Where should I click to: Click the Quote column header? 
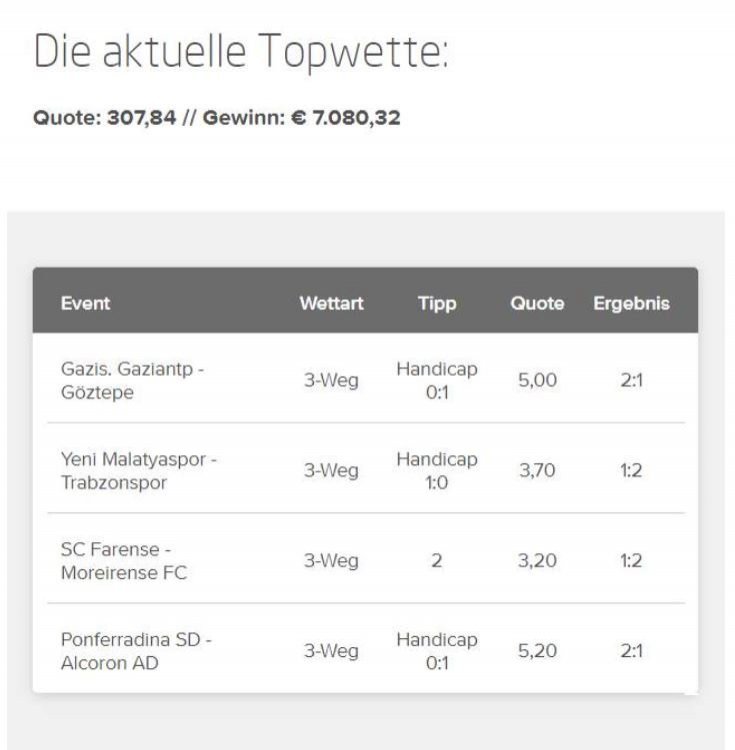tap(537, 303)
